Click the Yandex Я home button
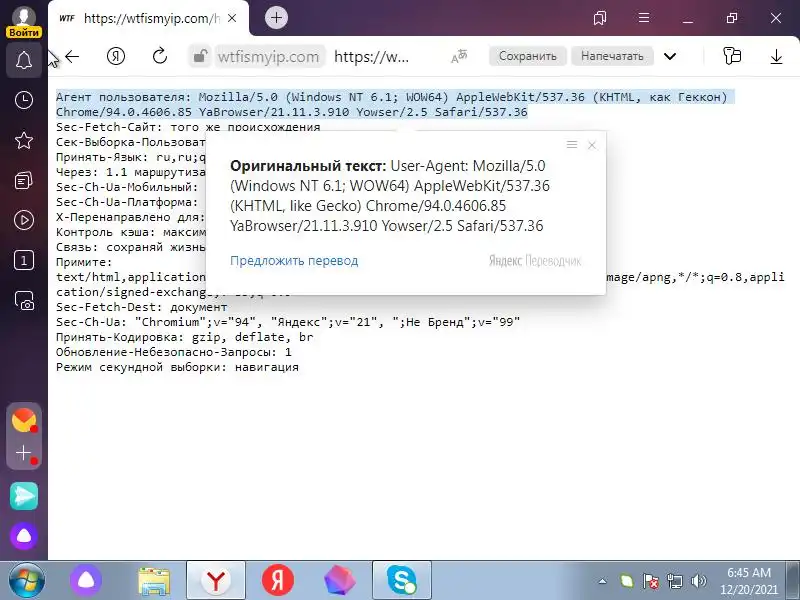The width and height of the screenshot is (800, 600). [116, 56]
